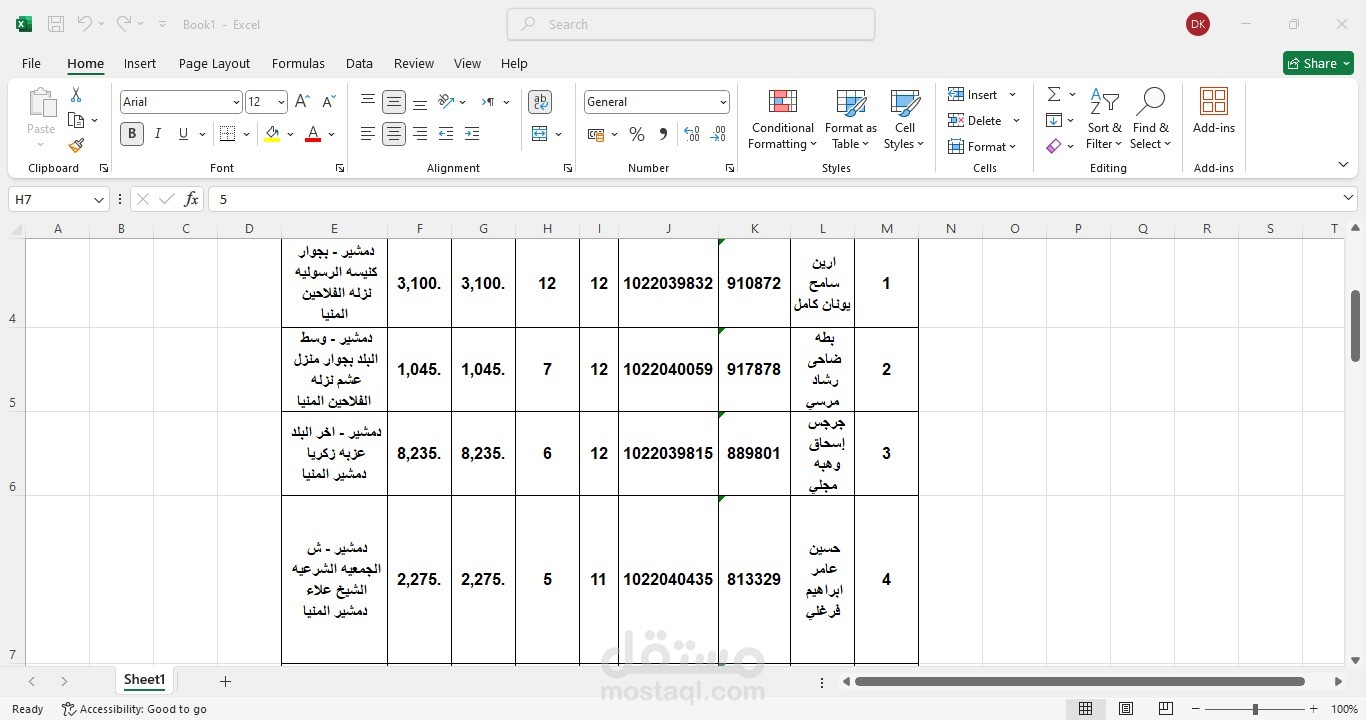Click the Copy icon in Clipboard

coord(76,120)
